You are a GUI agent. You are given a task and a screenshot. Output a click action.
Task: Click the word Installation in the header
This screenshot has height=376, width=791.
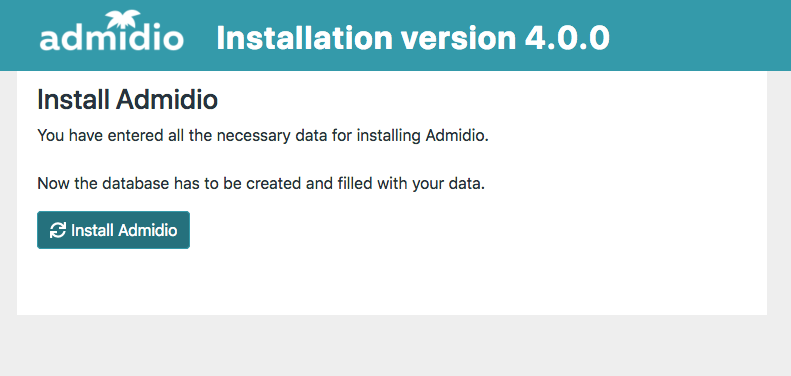304,38
